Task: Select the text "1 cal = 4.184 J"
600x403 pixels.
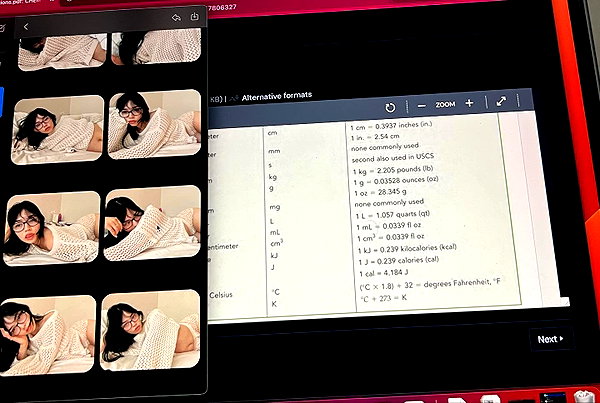Action: (x=383, y=273)
